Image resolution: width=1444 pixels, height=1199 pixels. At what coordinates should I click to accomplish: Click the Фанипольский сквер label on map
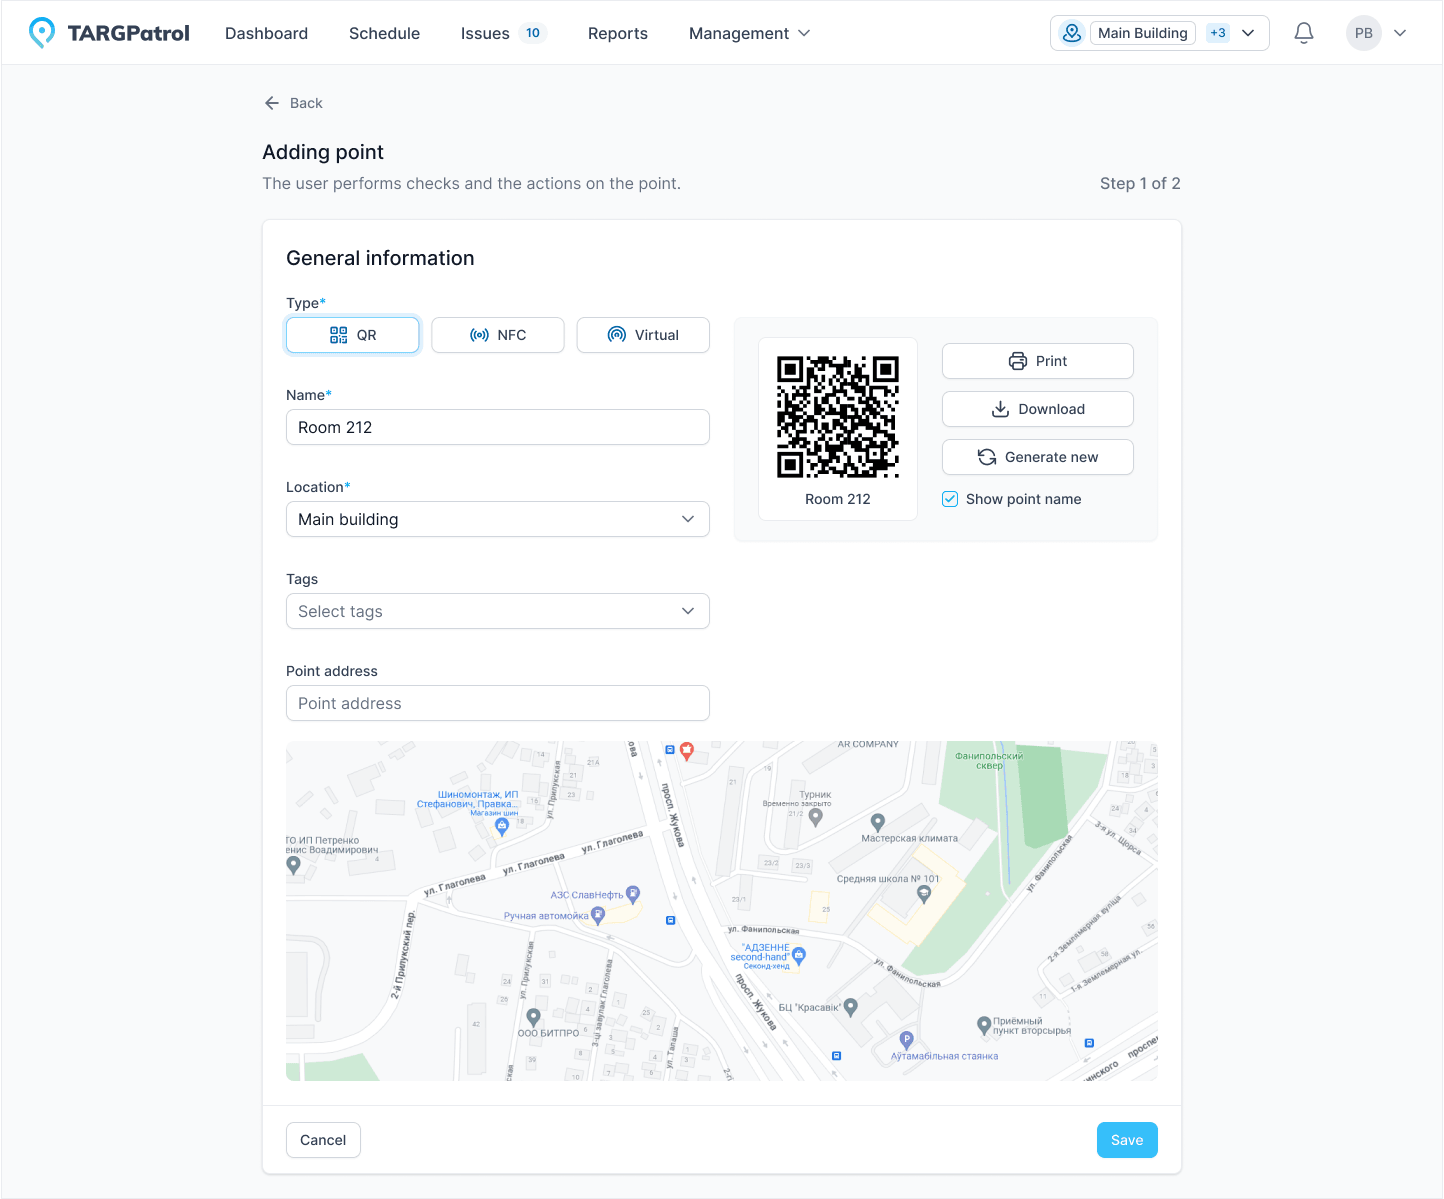tap(989, 761)
